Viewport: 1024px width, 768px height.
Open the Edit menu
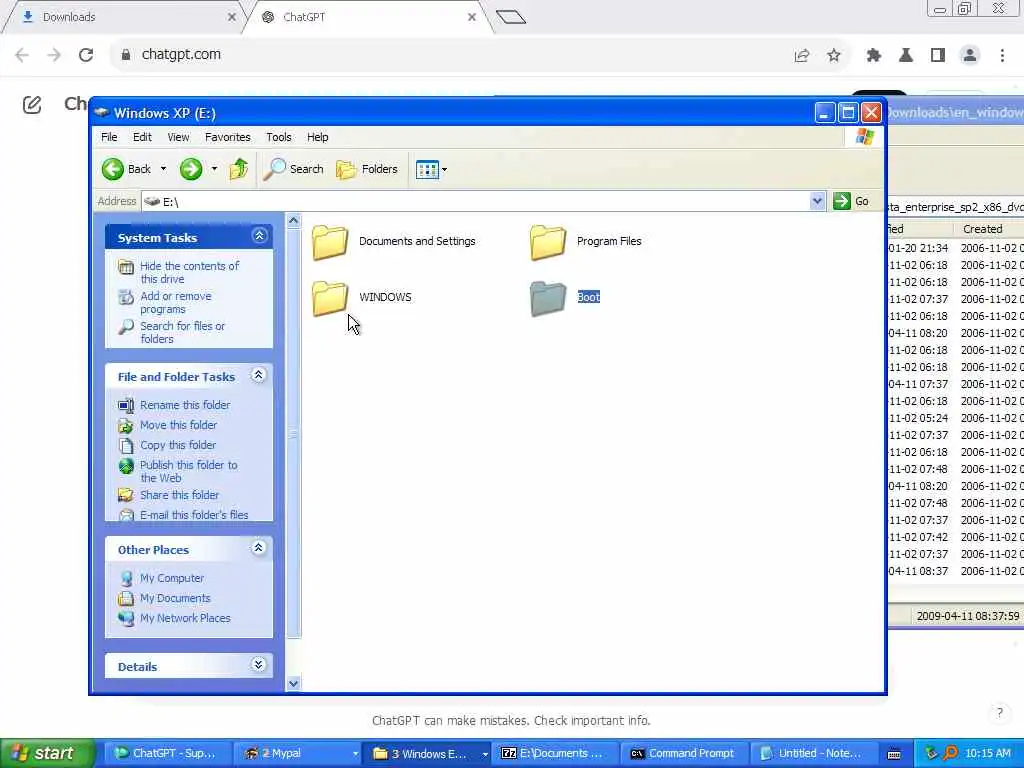tap(142, 137)
